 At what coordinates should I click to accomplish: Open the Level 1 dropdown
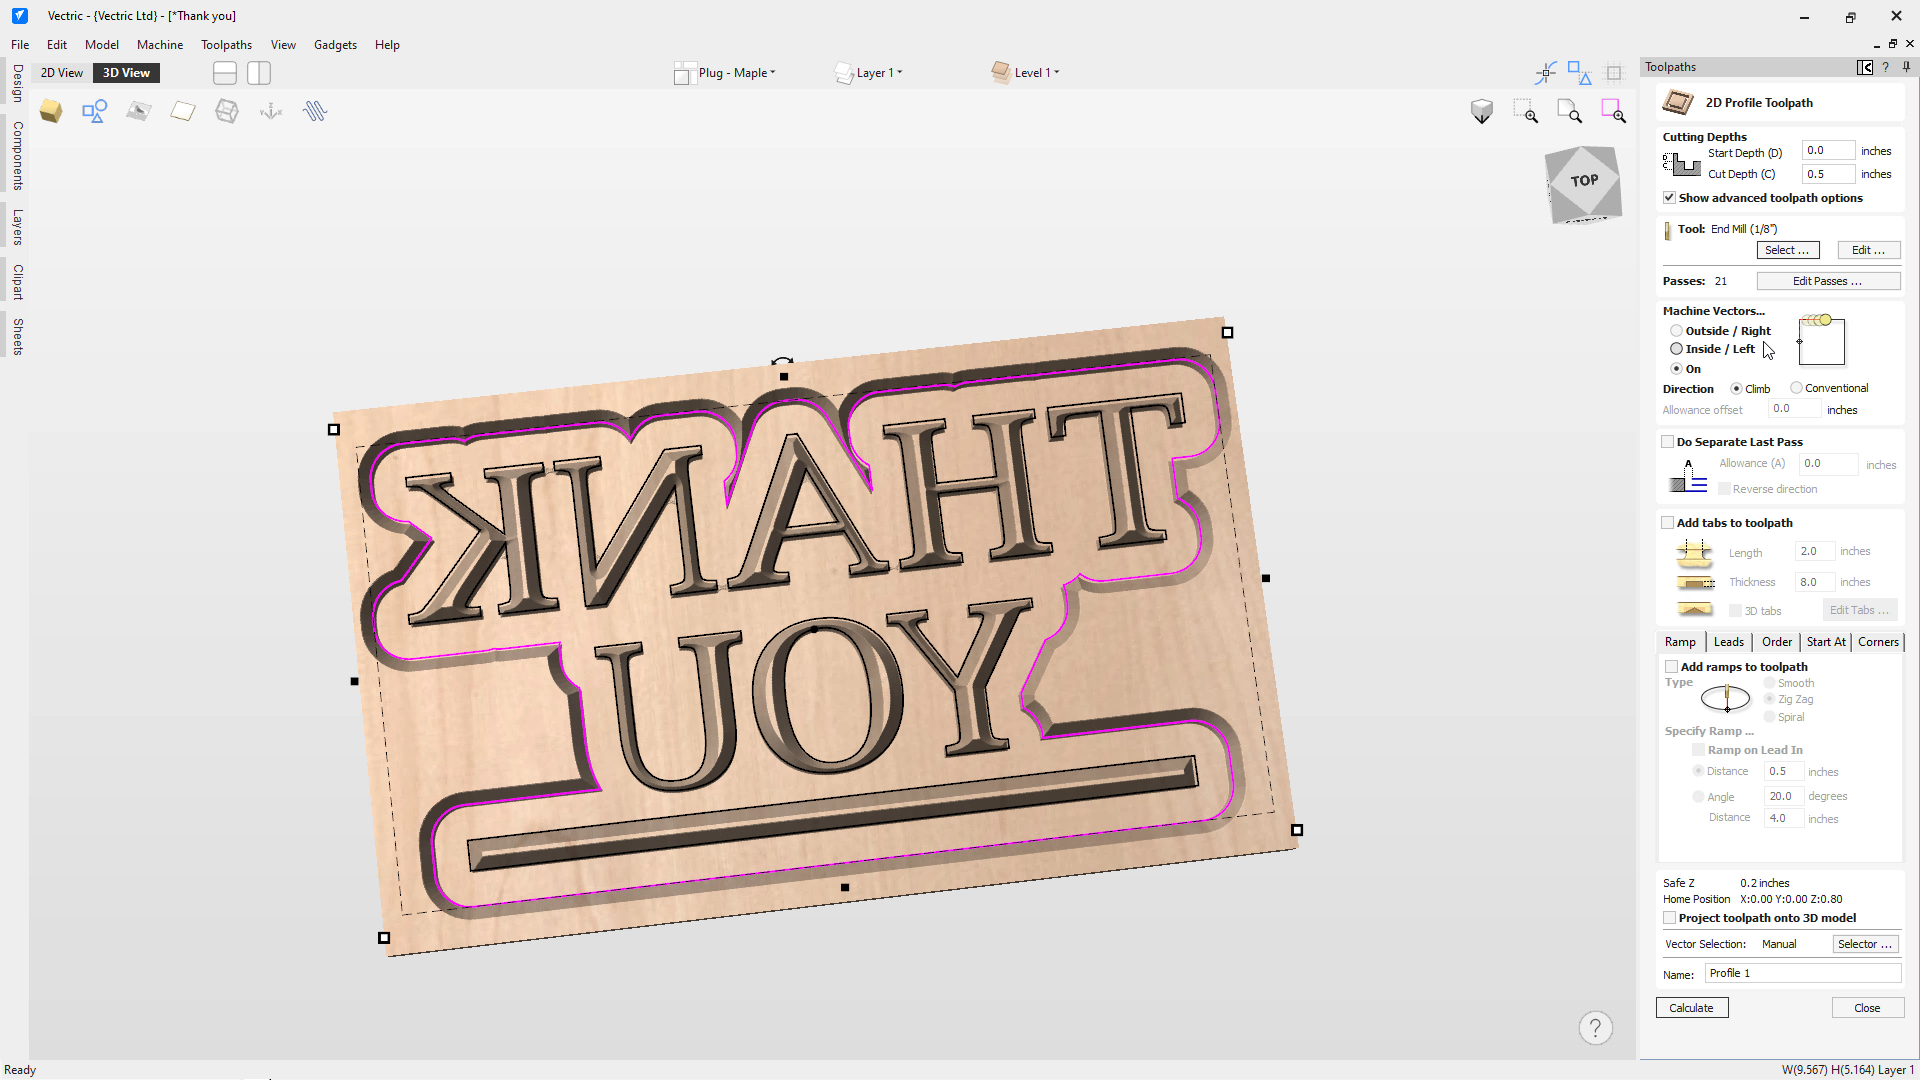pyautogui.click(x=1036, y=73)
